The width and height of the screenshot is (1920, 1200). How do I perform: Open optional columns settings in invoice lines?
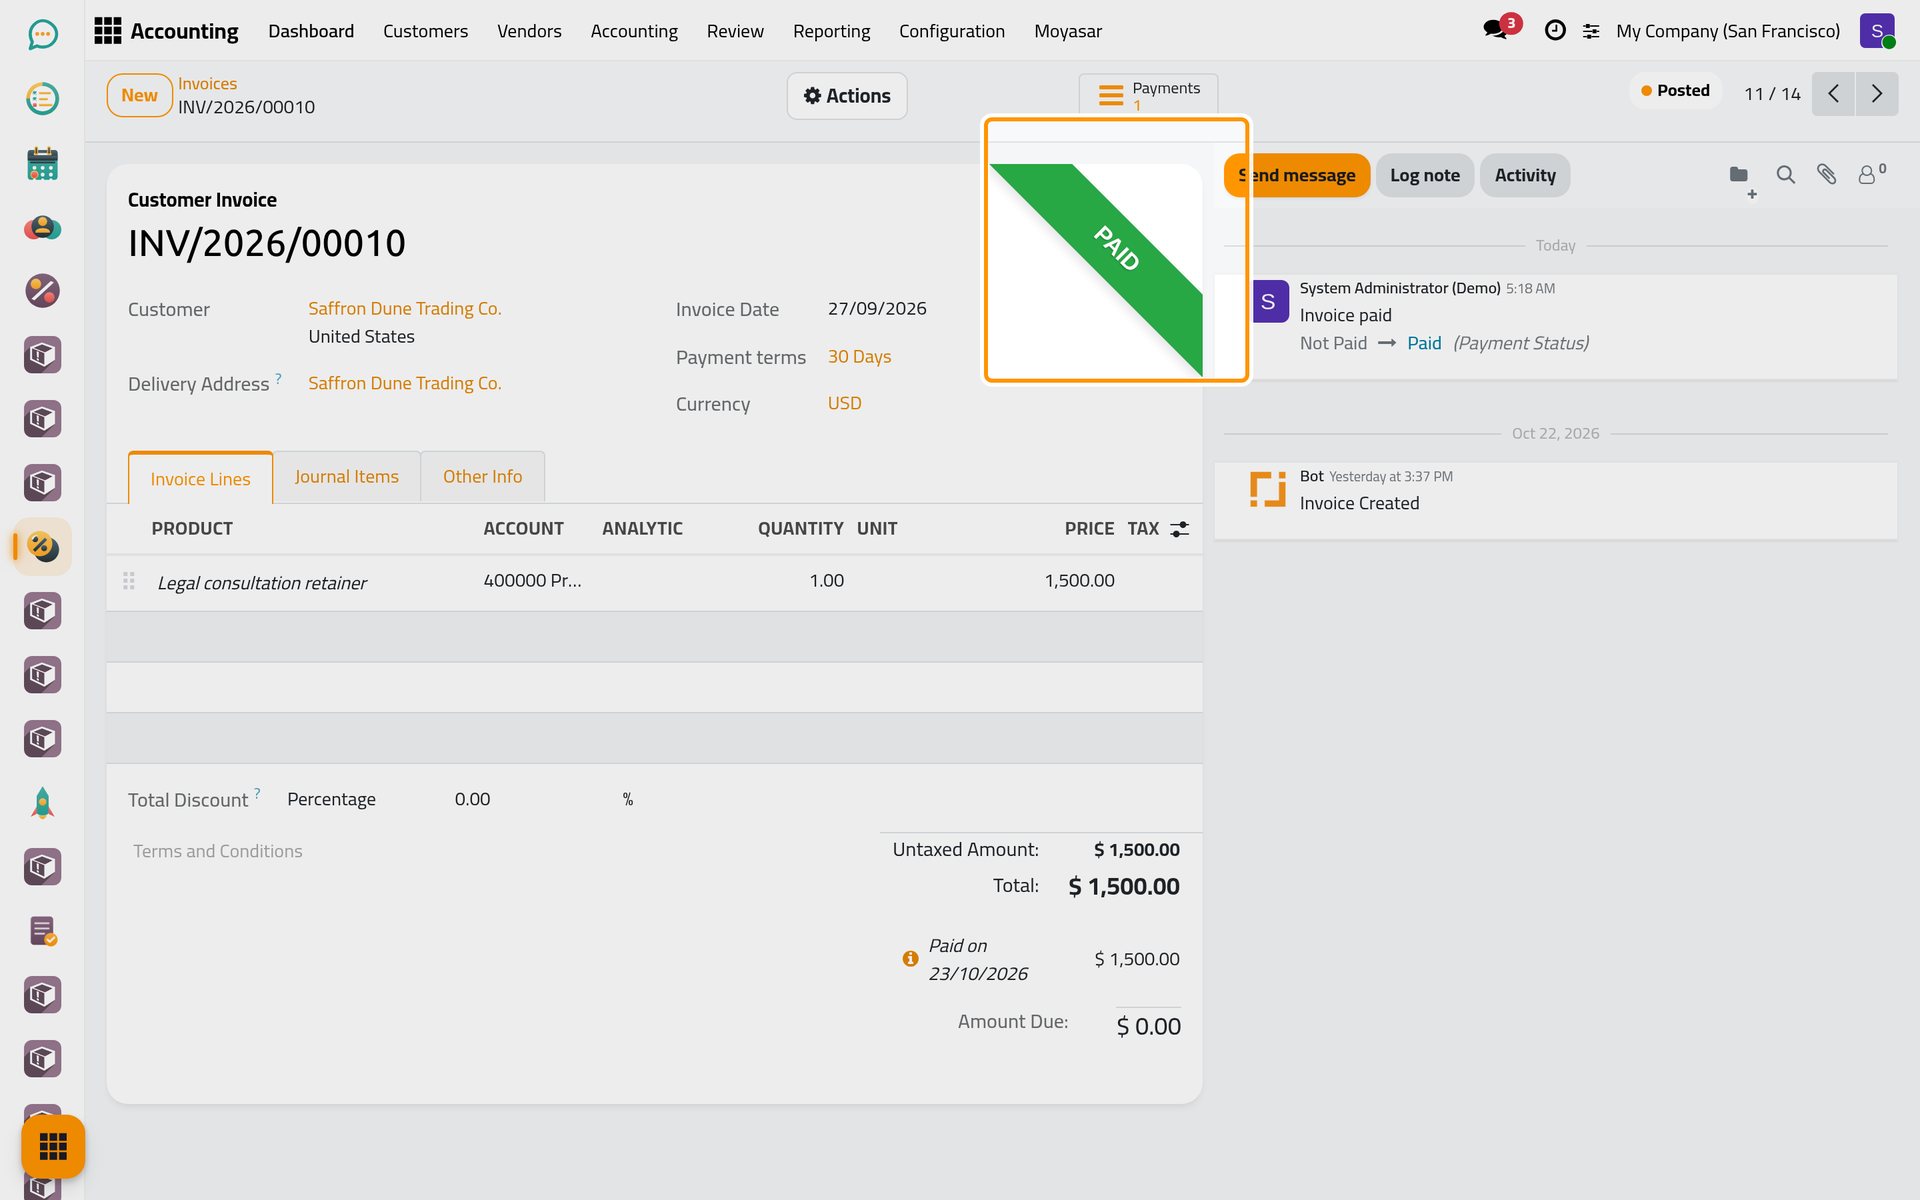[1180, 529]
